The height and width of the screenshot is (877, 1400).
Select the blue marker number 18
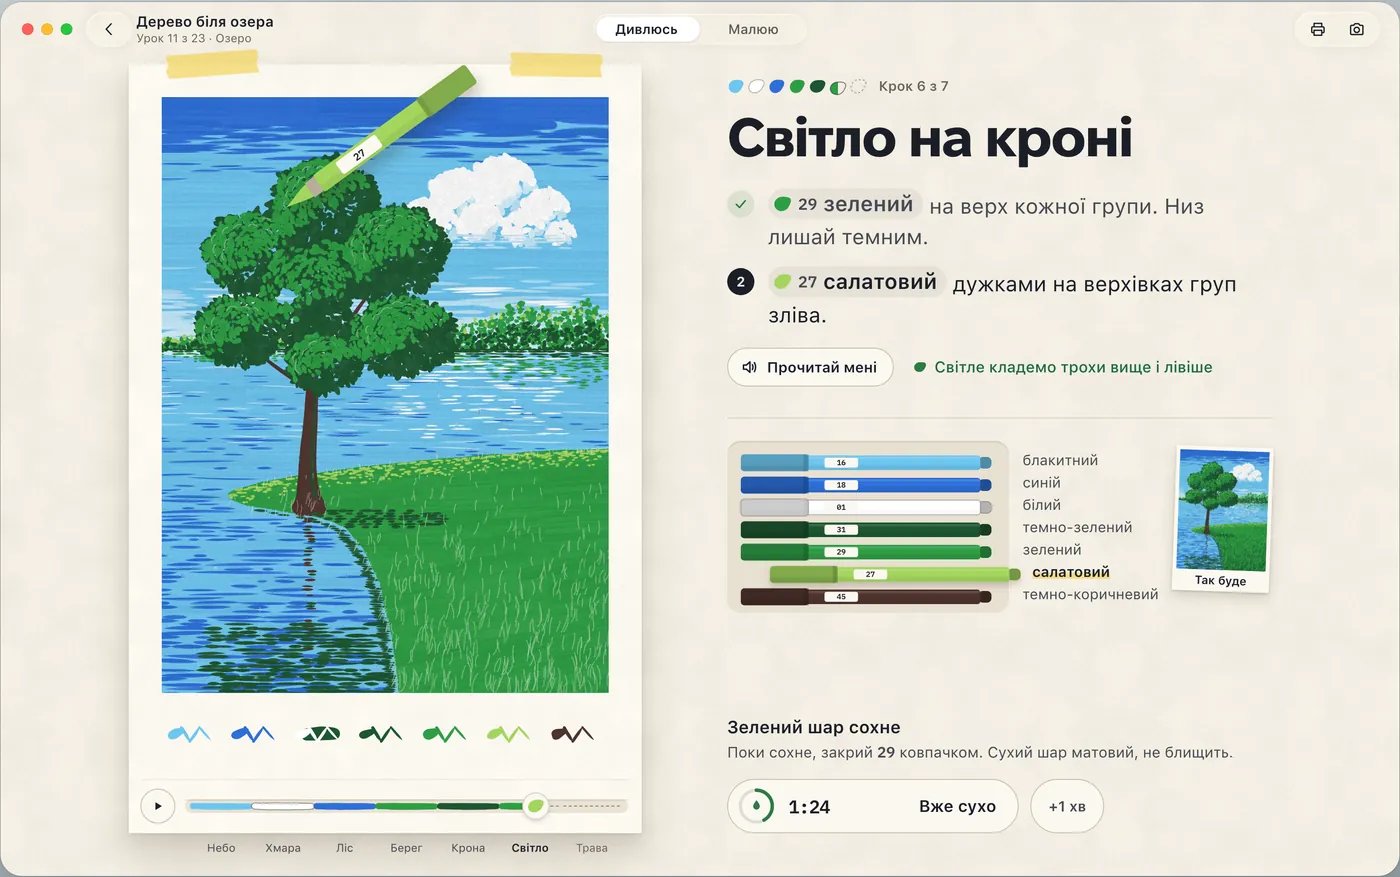866,485
